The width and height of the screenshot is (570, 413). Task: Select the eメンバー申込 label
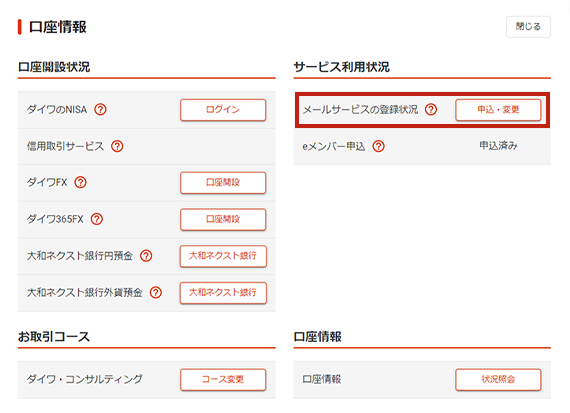coord(334,146)
